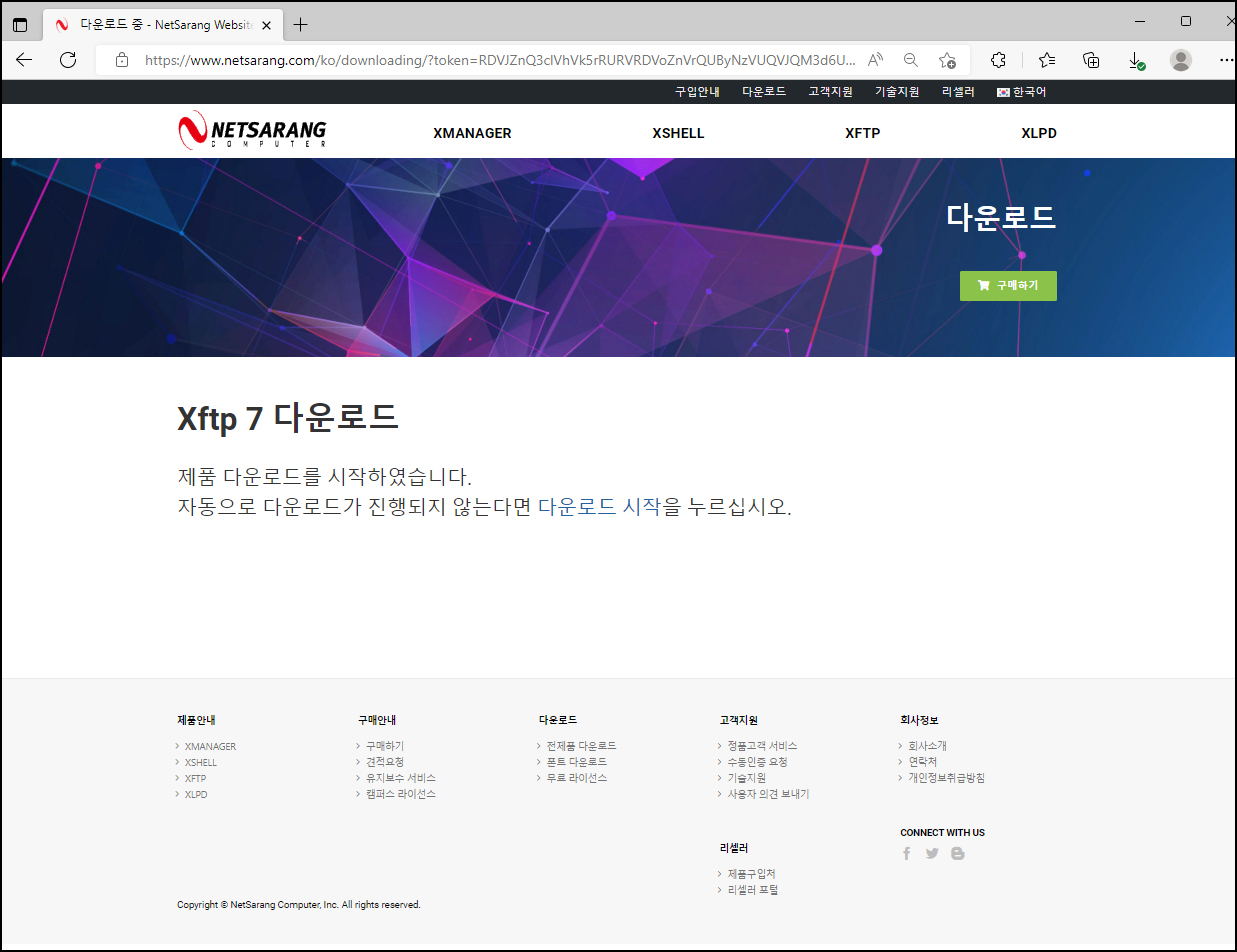Screen dimensions: 1237x952
Task: Open footer link 사용자 의견 보내기
Action: coord(768,794)
